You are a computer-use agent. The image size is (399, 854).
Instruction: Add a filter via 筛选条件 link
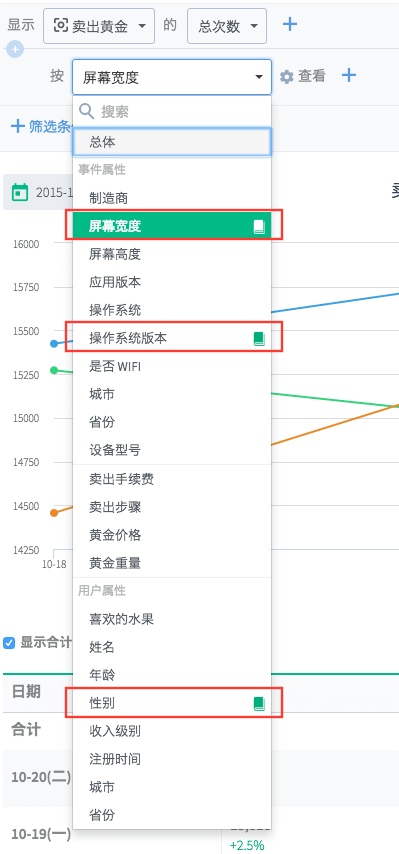click(41, 127)
